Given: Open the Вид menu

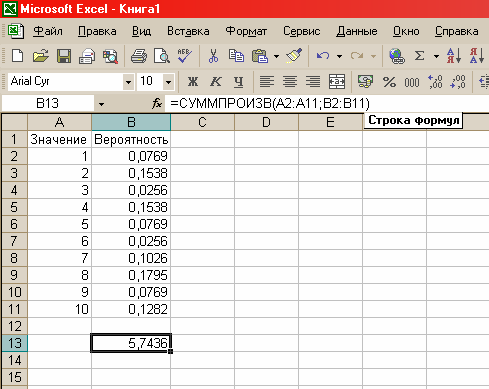Looking at the screenshot, I should pos(141,31).
